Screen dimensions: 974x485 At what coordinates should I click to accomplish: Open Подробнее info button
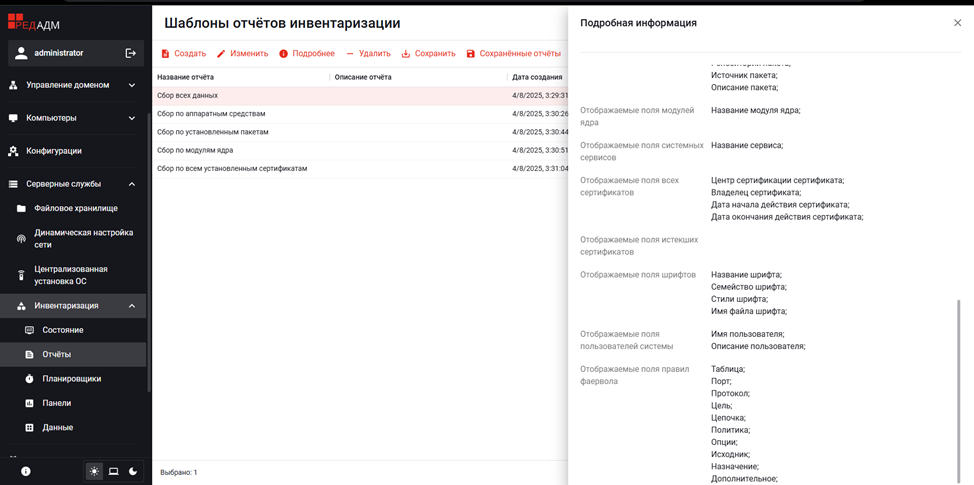[x=307, y=53]
